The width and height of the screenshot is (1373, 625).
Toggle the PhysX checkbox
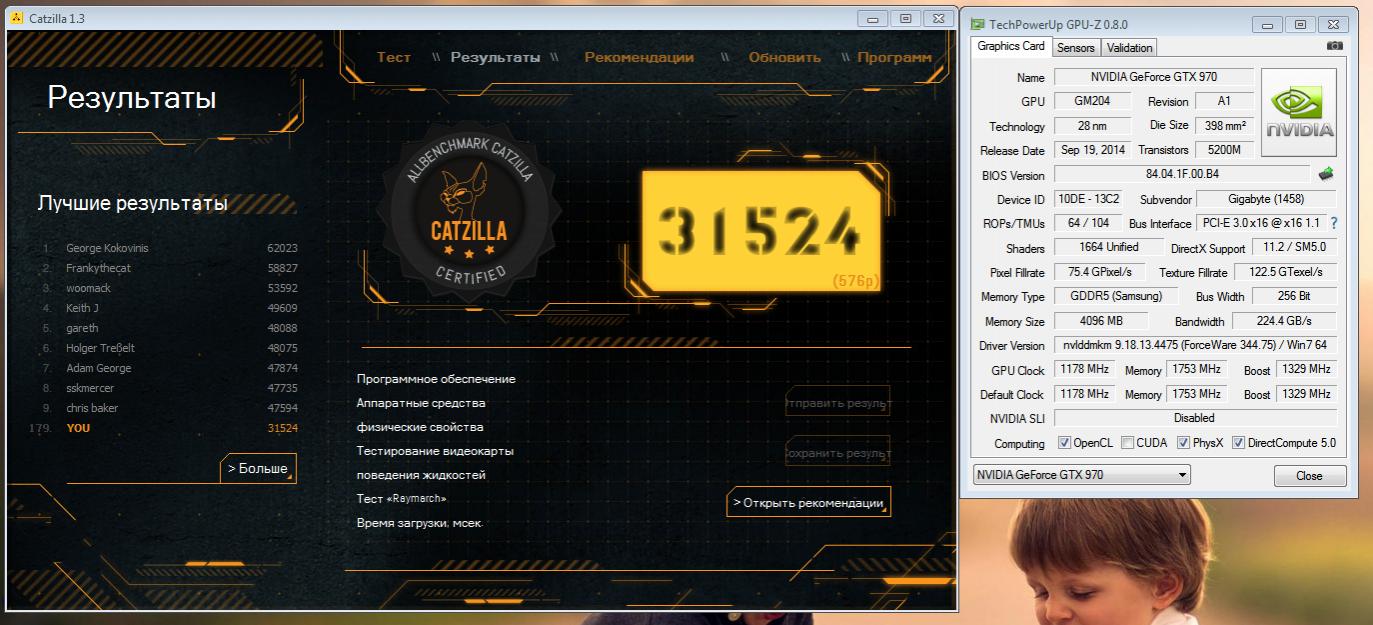pyautogui.click(x=1184, y=443)
